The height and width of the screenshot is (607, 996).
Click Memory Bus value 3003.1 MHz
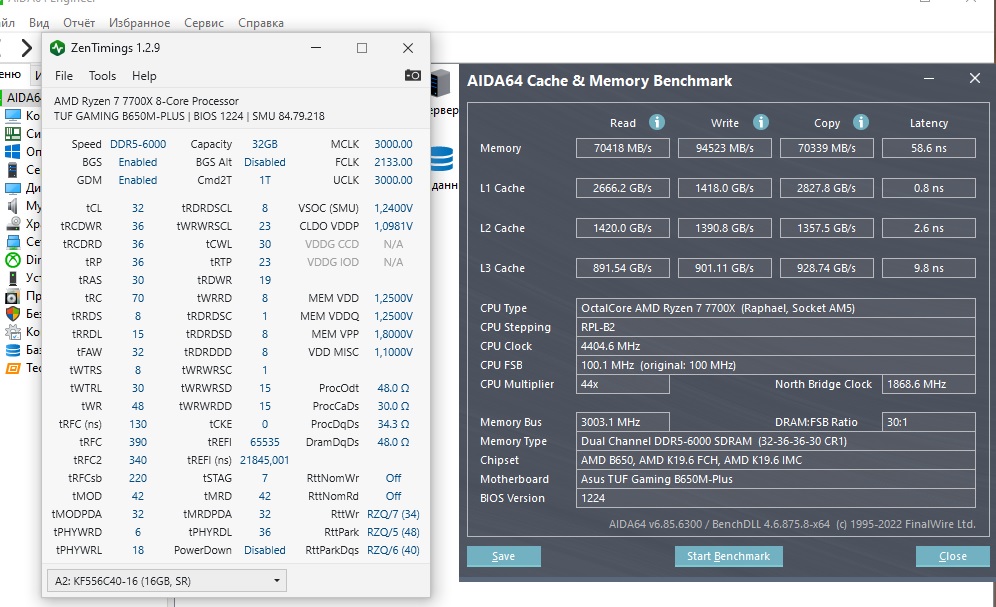(622, 422)
